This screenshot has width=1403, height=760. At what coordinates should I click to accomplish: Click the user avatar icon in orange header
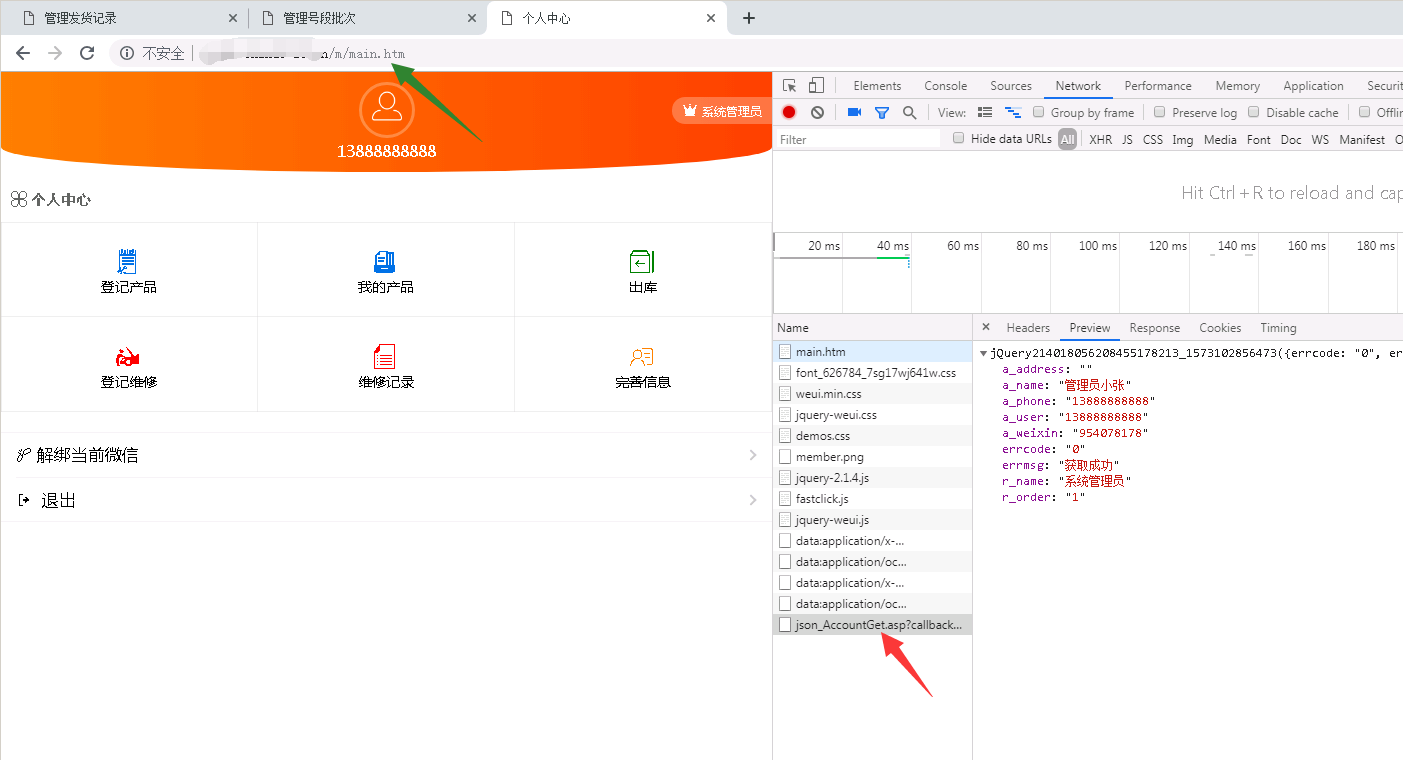(x=386, y=110)
